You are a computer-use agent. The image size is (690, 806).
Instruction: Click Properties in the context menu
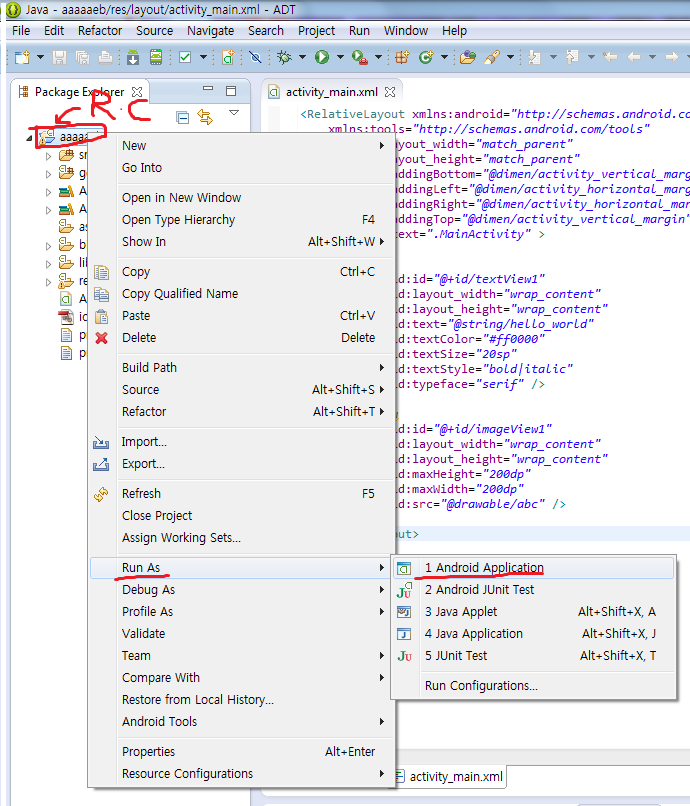[148, 752]
